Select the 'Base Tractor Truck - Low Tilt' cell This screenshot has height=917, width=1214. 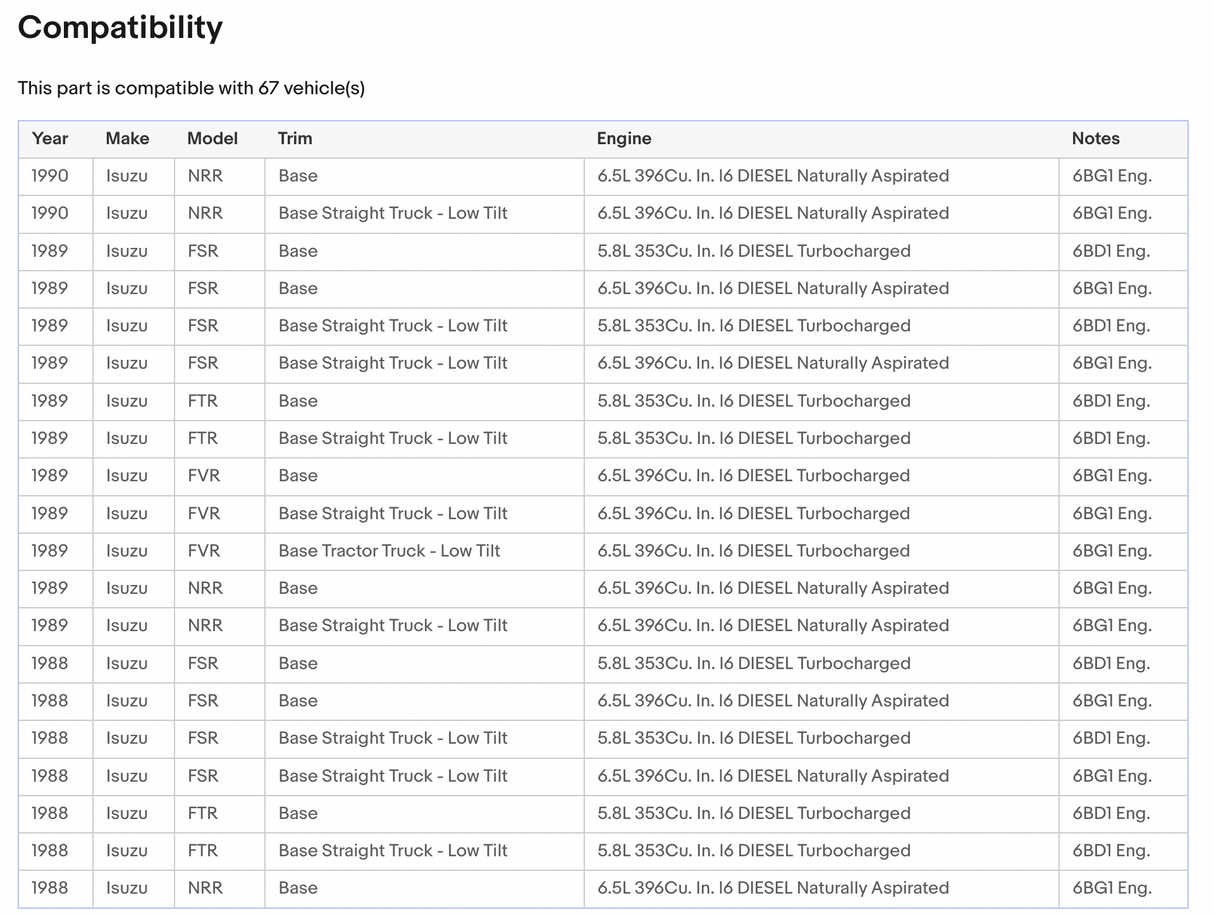pyautogui.click(x=389, y=551)
